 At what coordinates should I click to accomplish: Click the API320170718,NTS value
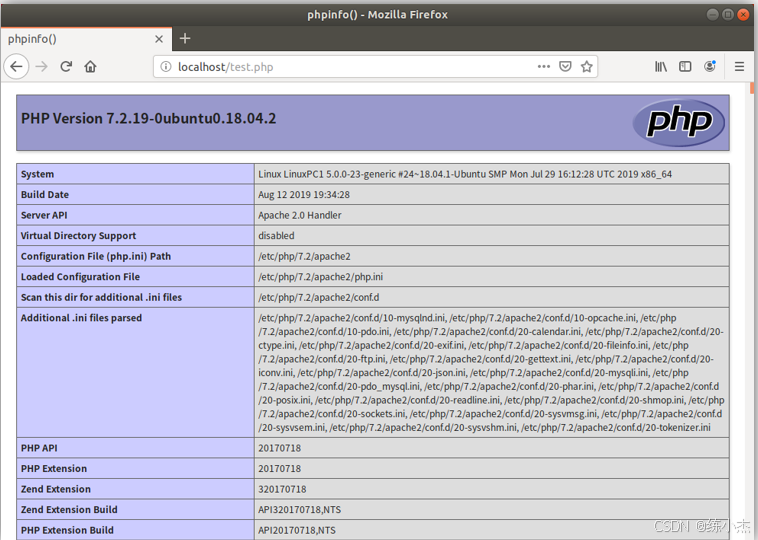click(299, 510)
